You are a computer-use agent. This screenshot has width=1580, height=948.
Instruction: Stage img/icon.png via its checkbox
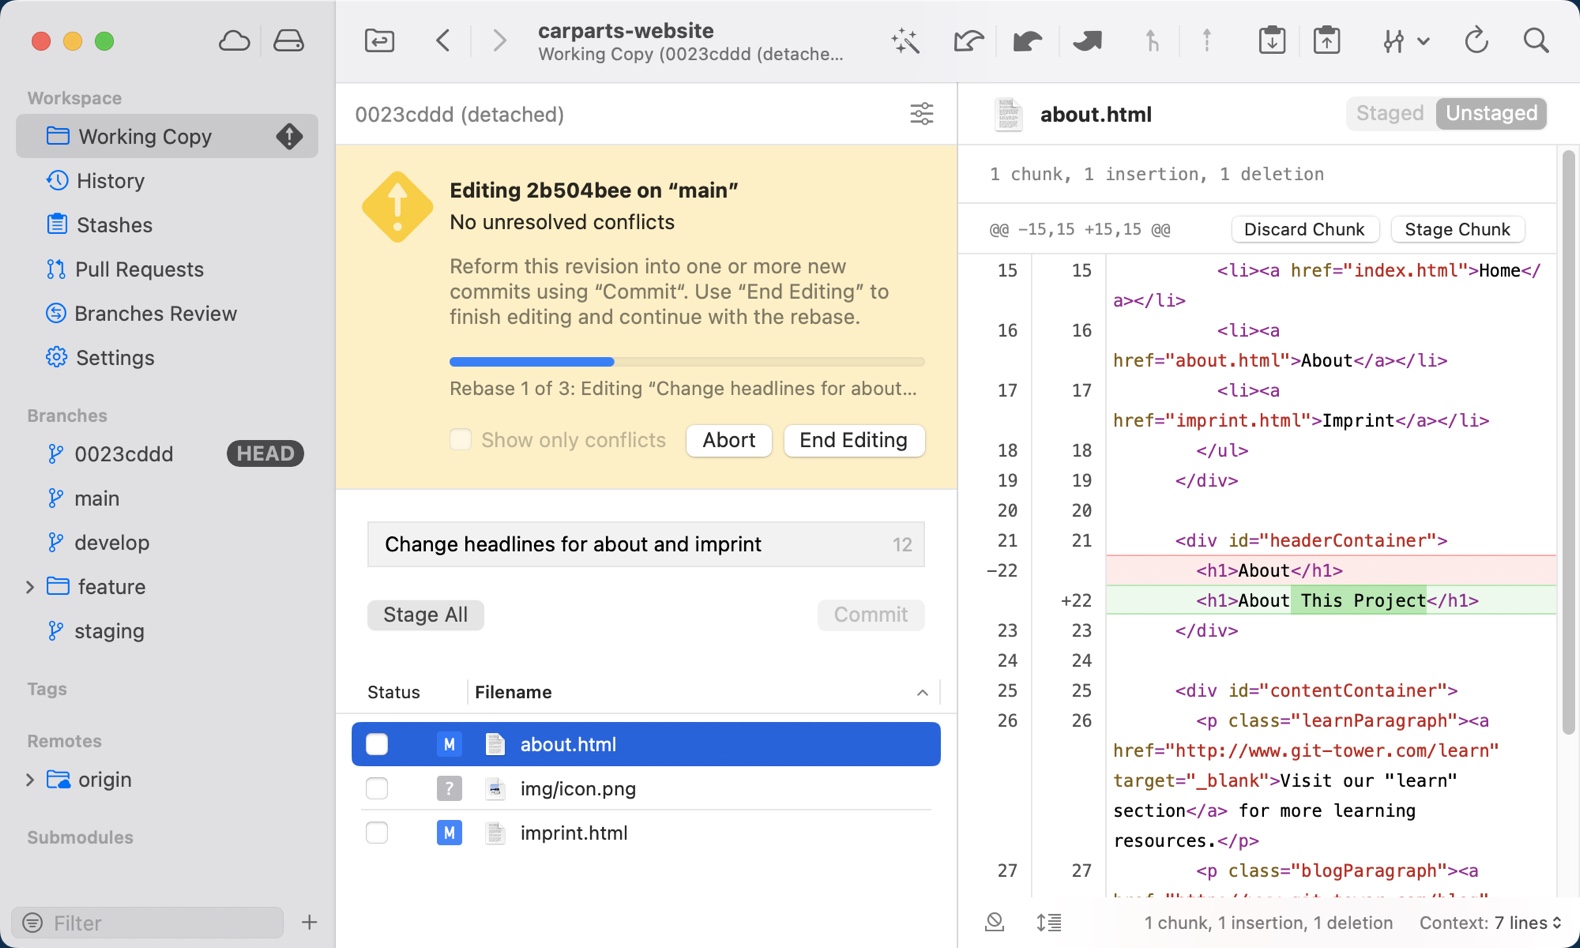pos(377,788)
